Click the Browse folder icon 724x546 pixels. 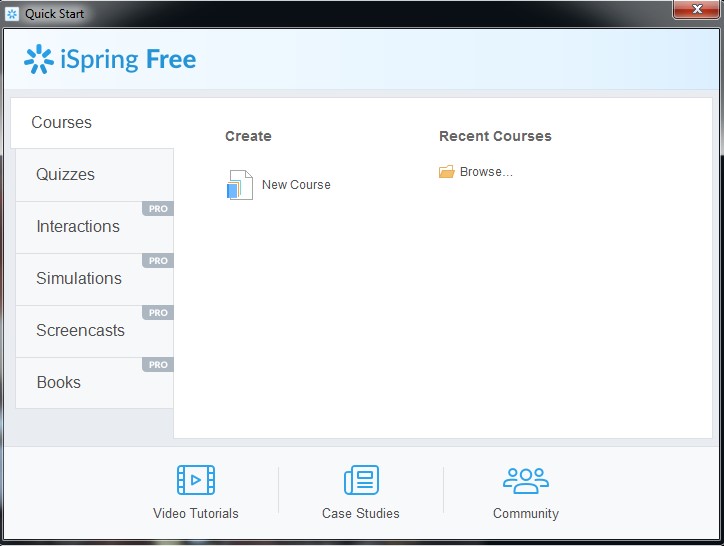[446, 172]
